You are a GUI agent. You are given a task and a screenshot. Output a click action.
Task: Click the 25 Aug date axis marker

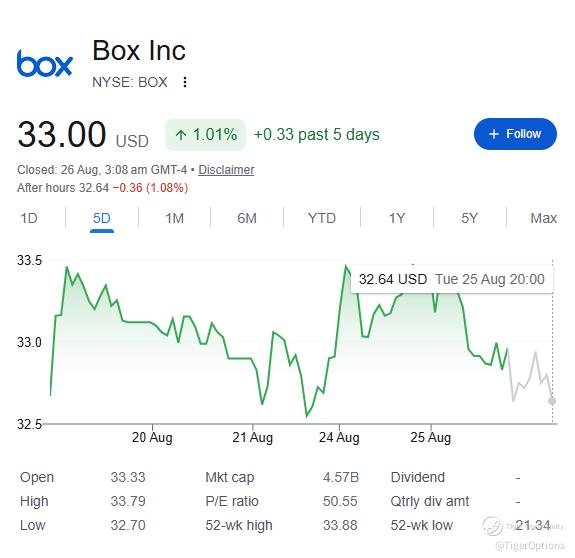click(431, 437)
